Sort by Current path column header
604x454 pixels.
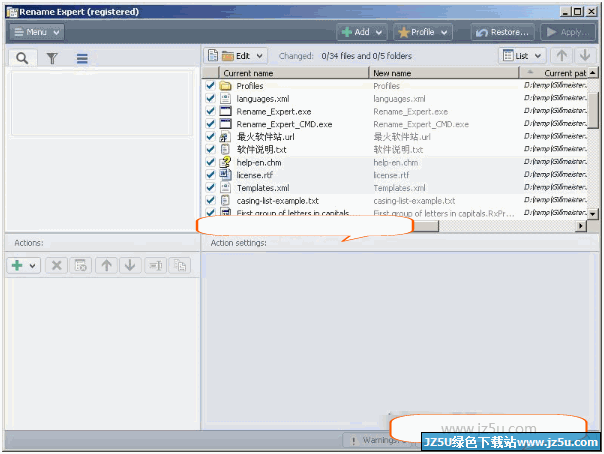[x=554, y=73]
